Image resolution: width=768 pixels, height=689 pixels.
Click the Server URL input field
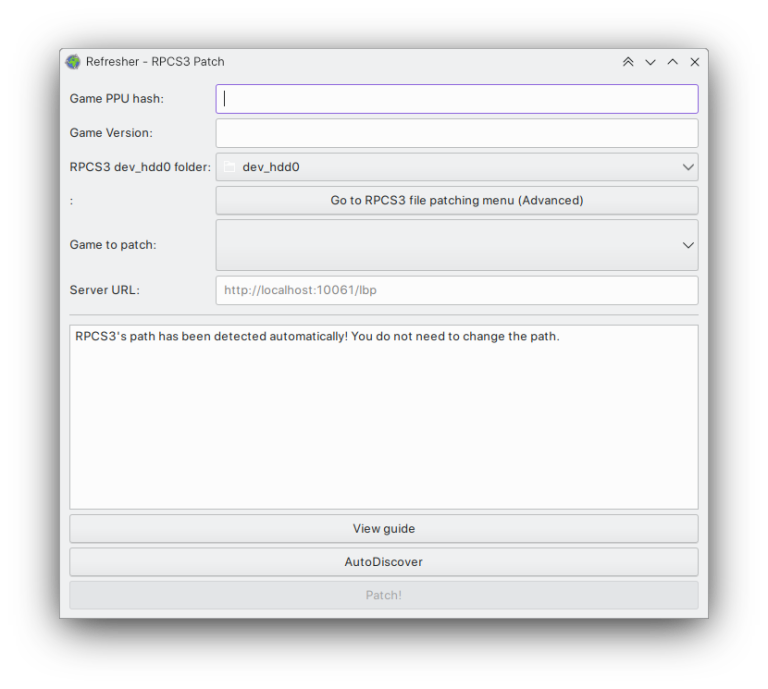click(x=457, y=290)
